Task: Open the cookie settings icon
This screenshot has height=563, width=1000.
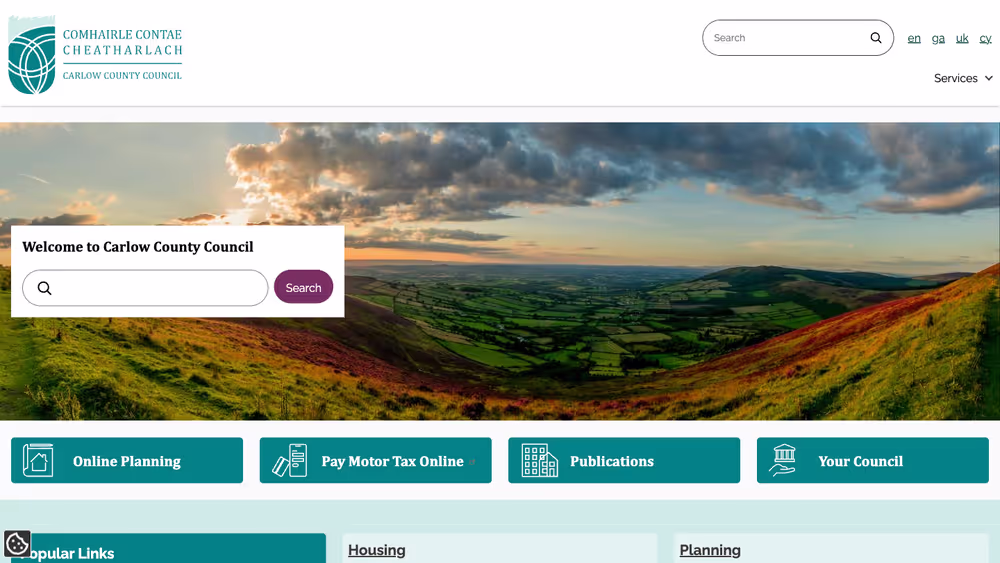Action: (x=17, y=544)
